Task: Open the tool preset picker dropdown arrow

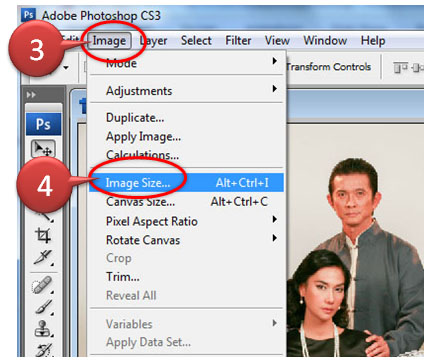Action: point(66,68)
